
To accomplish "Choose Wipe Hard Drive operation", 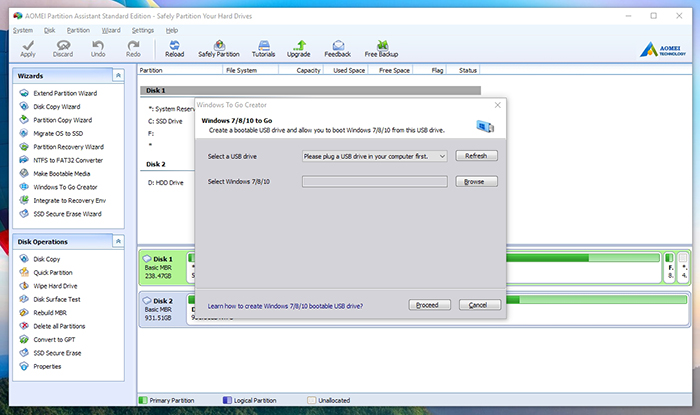I will pos(55,286).
